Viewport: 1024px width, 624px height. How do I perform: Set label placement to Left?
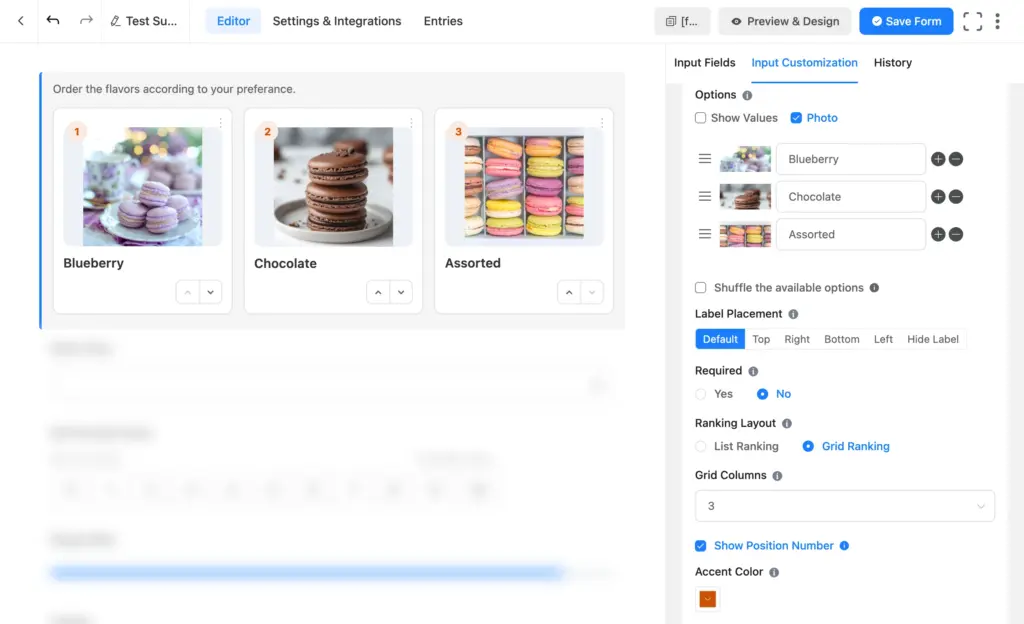pyautogui.click(x=883, y=339)
